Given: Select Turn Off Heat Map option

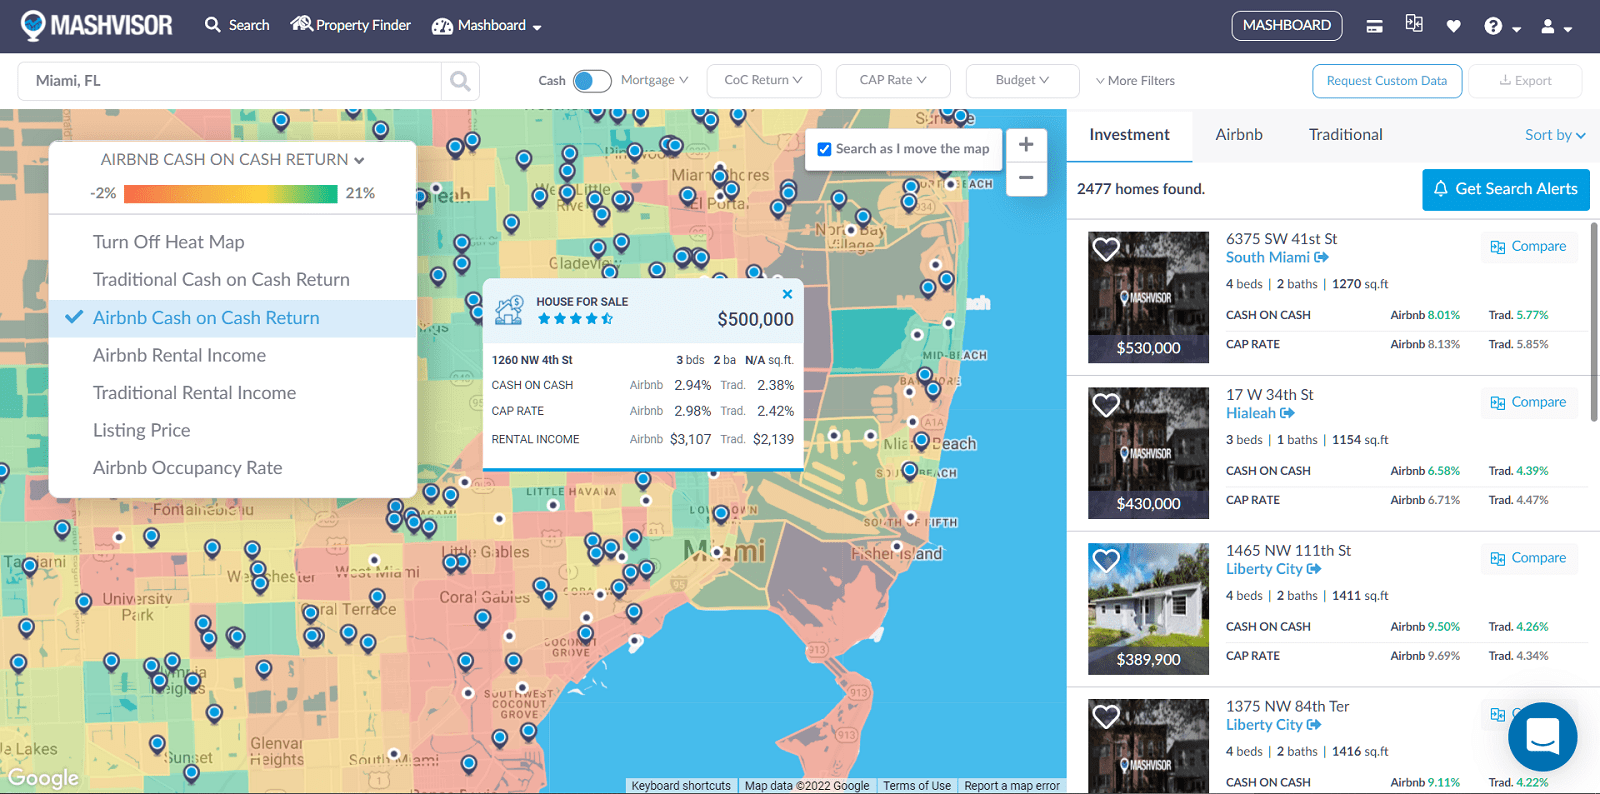Looking at the screenshot, I should pyautogui.click(x=168, y=242).
